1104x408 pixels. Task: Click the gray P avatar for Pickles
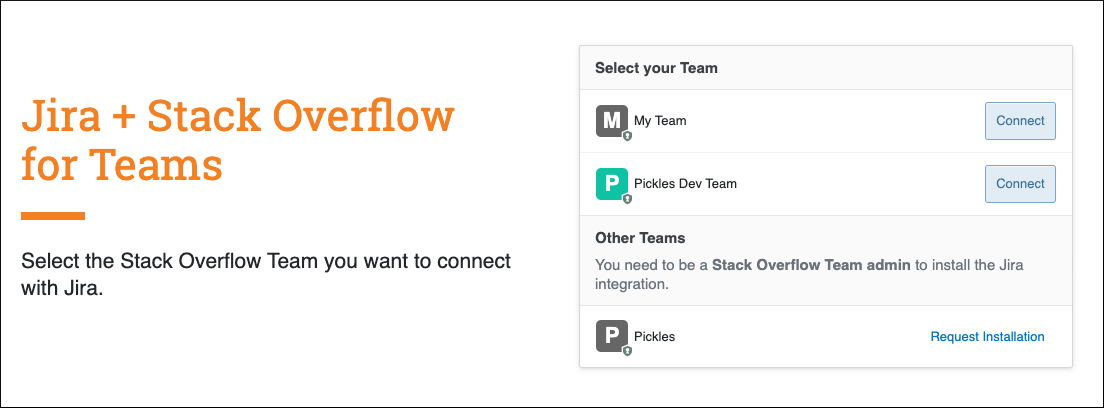tap(610, 336)
